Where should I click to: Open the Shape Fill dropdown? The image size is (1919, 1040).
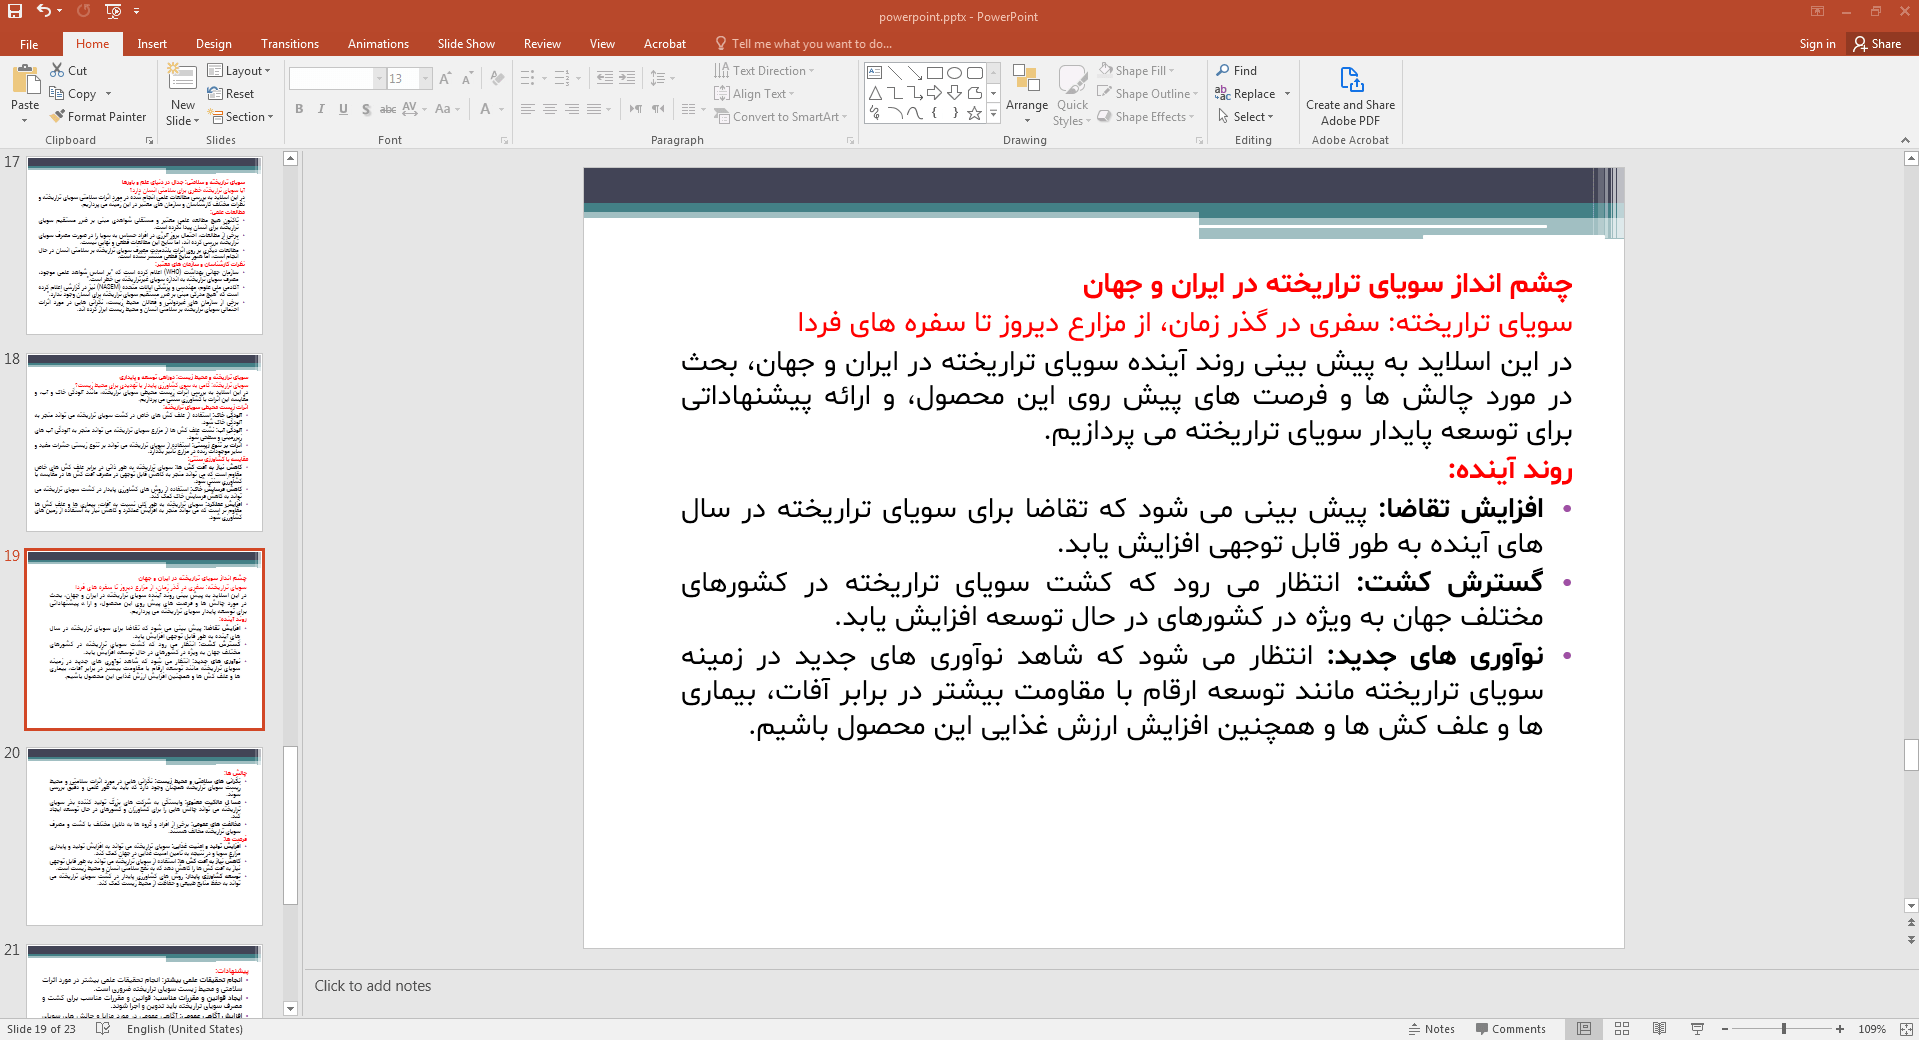click(1136, 71)
